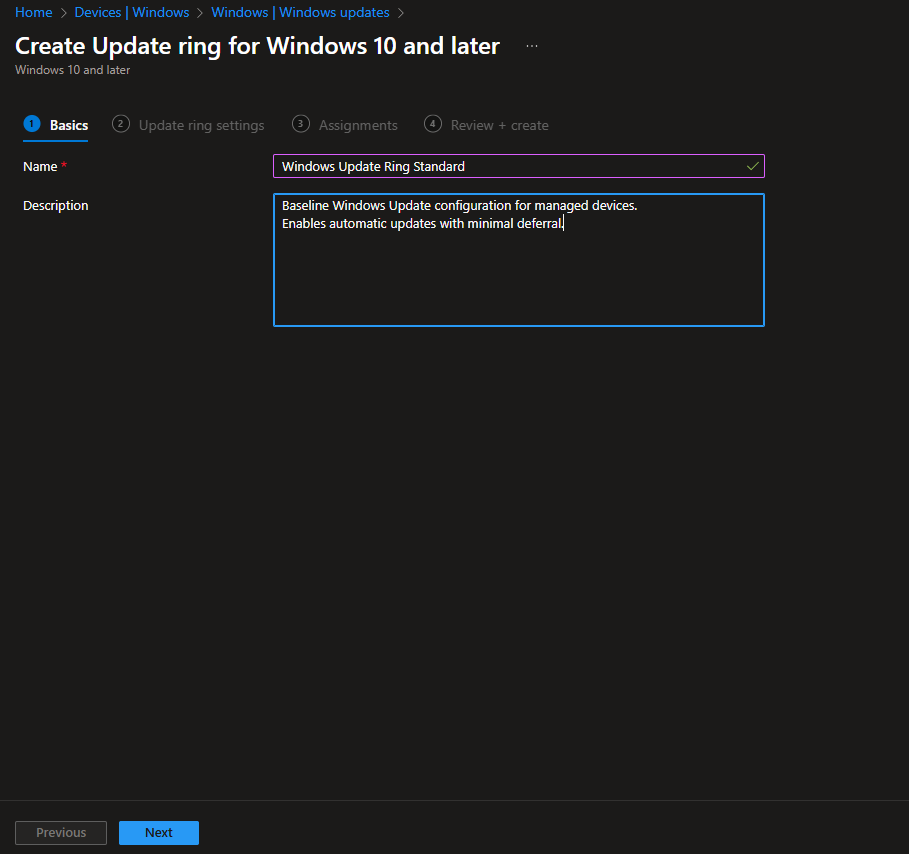This screenshot has height=854, width=909.
Task: Click inside the Description text area
Action: coord(518,270)
